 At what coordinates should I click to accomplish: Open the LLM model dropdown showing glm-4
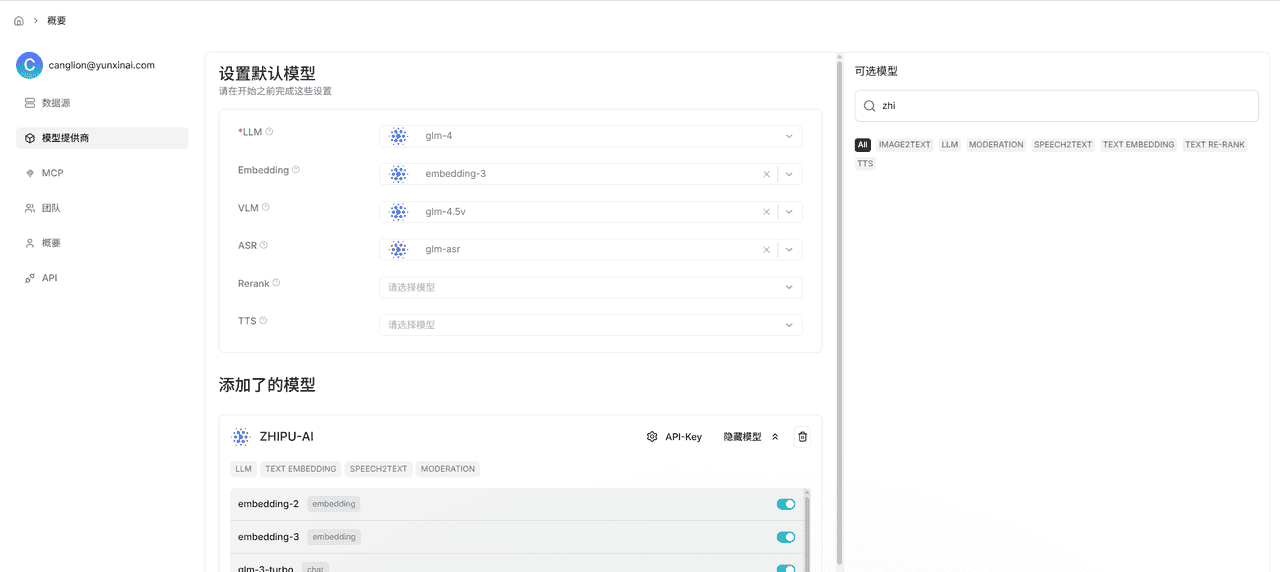pyautogui.click(x=591, y=136)
